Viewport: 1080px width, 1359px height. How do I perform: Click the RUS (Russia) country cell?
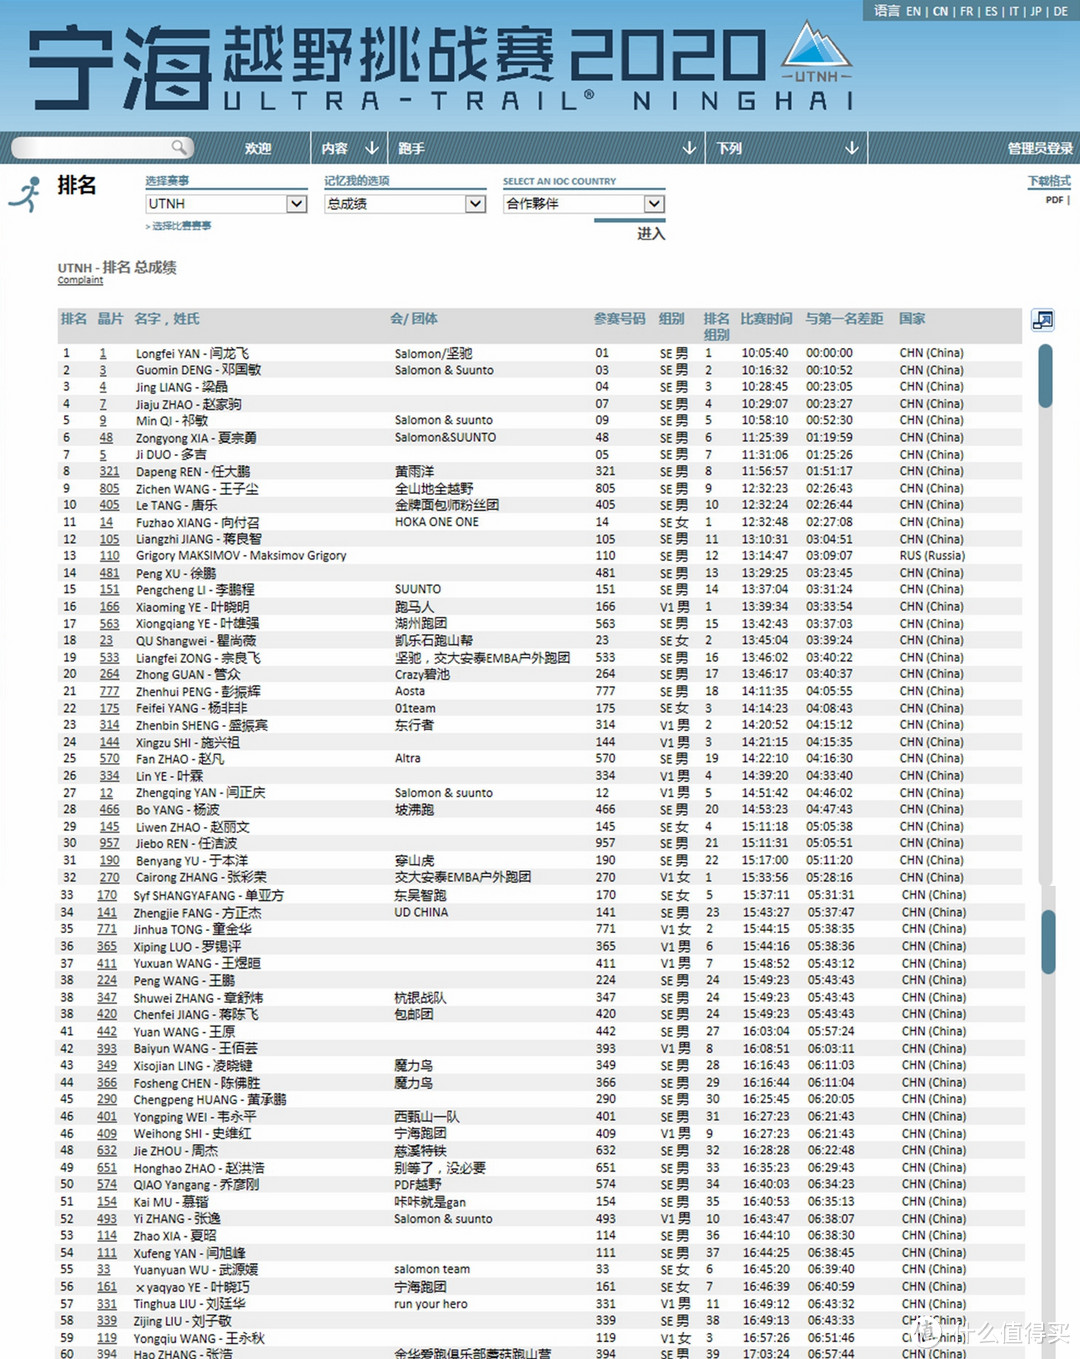[932, 556]
